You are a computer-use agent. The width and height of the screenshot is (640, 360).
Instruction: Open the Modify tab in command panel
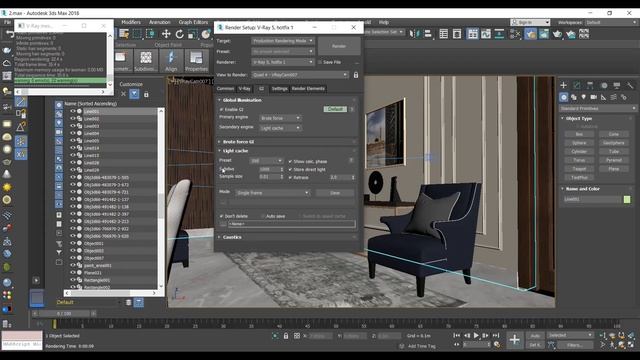click(577, 85)
